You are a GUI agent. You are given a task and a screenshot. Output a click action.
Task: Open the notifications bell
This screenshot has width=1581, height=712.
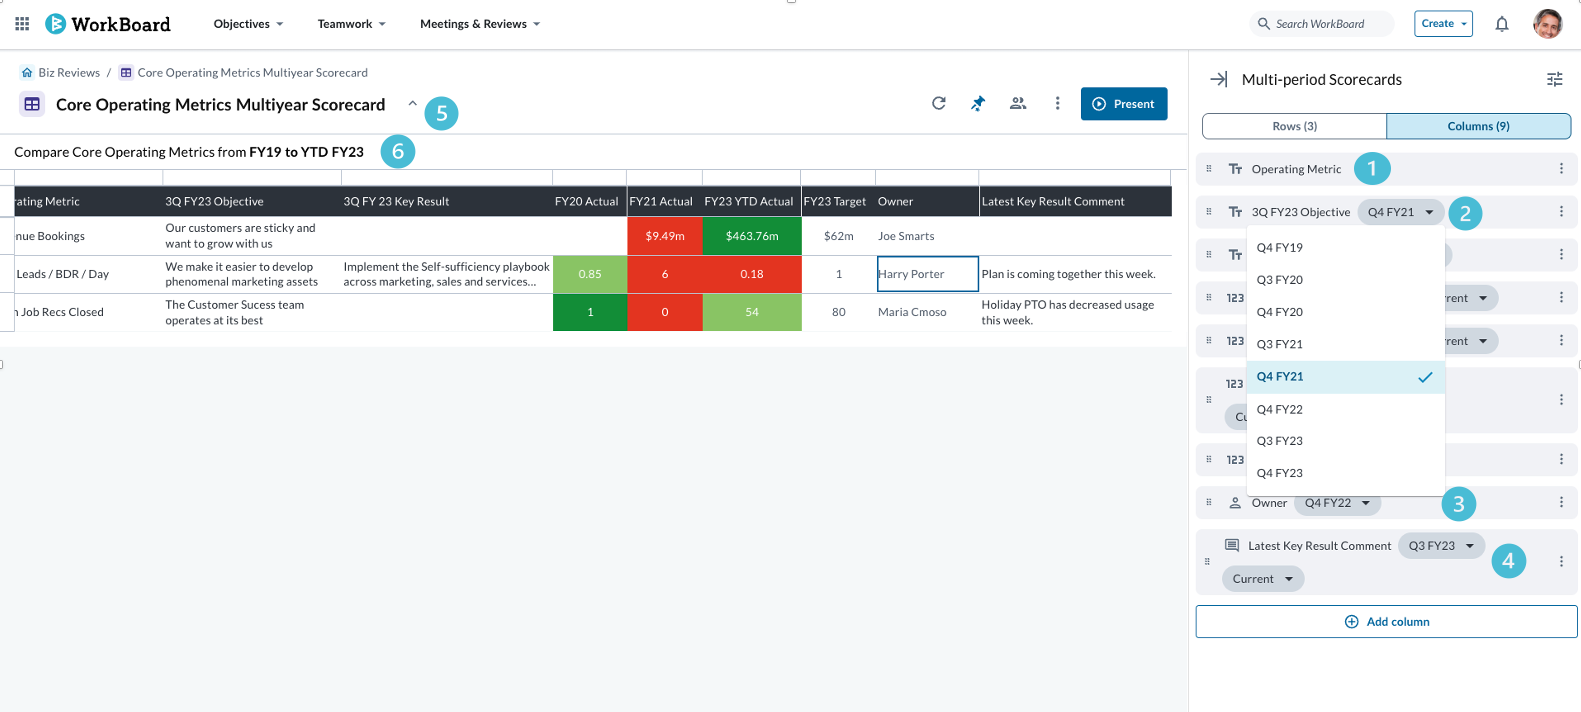point(1502,24)
